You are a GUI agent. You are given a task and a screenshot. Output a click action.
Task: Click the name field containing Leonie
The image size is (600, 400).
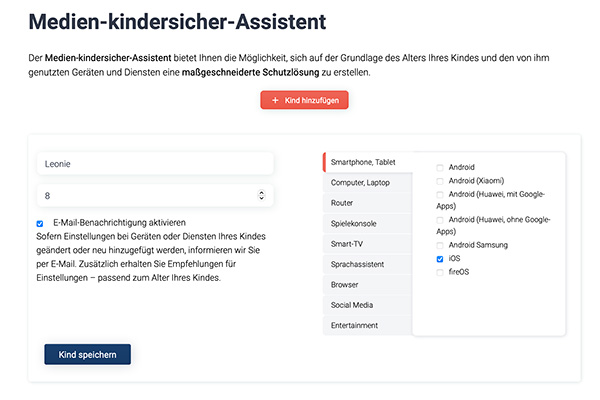(x=155, y=163)
